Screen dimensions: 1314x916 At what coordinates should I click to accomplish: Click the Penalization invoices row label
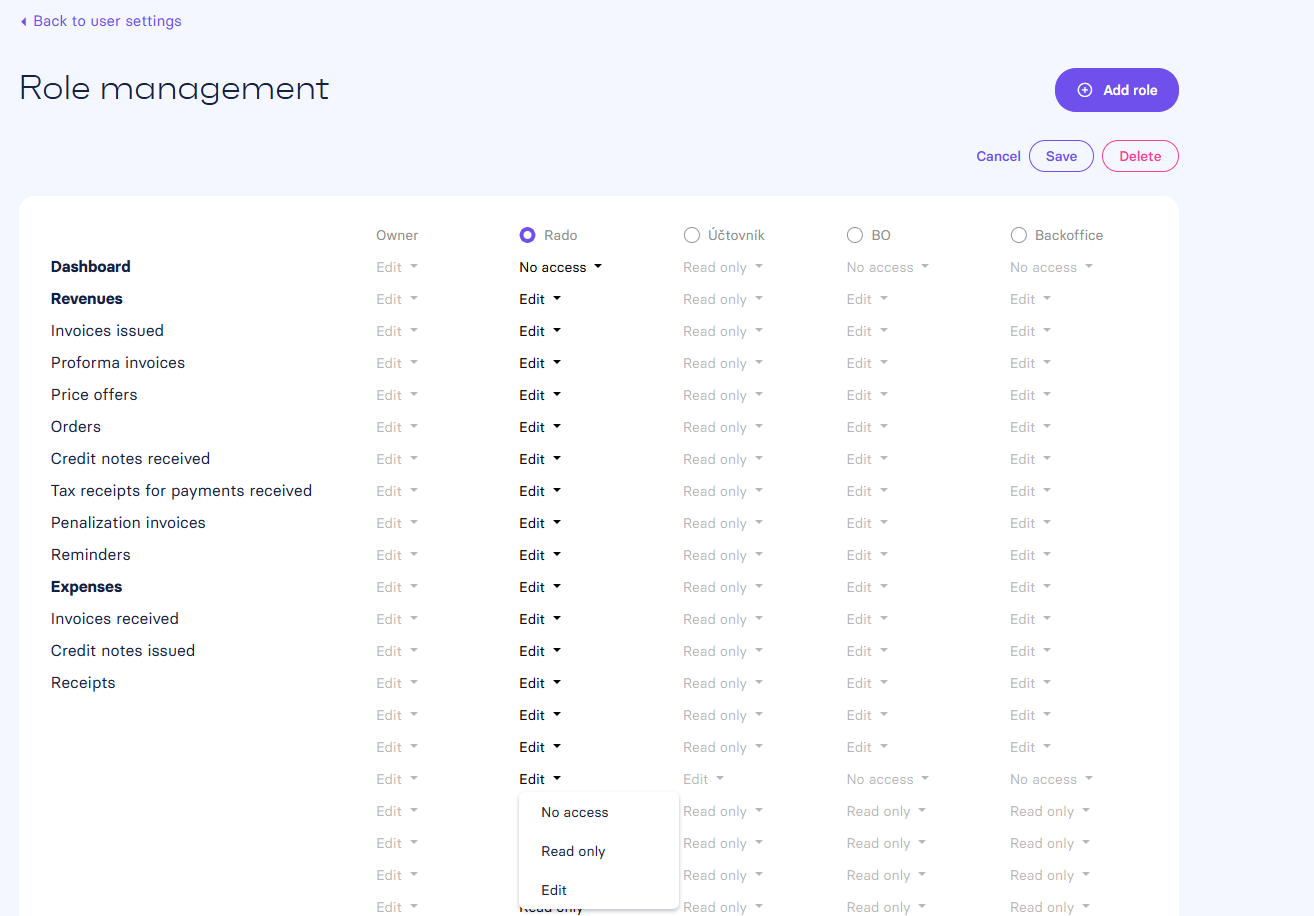(128, 523)
